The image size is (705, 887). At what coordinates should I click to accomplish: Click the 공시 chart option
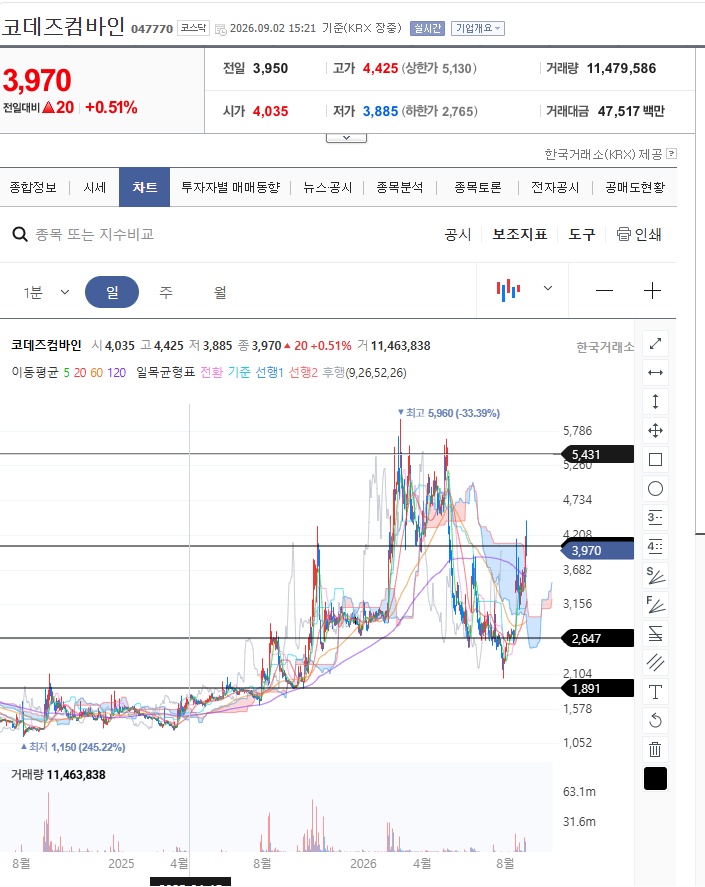(x=458, y=234)
